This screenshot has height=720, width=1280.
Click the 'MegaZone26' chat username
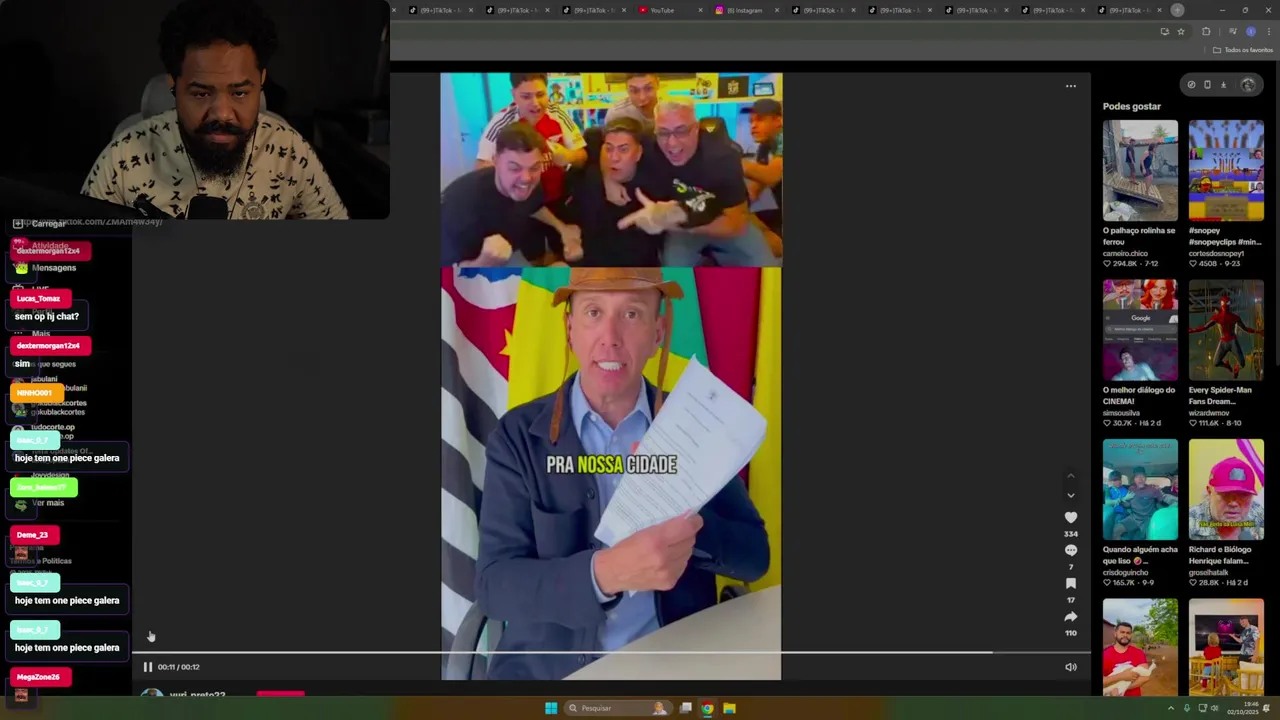tap(38, 677)
